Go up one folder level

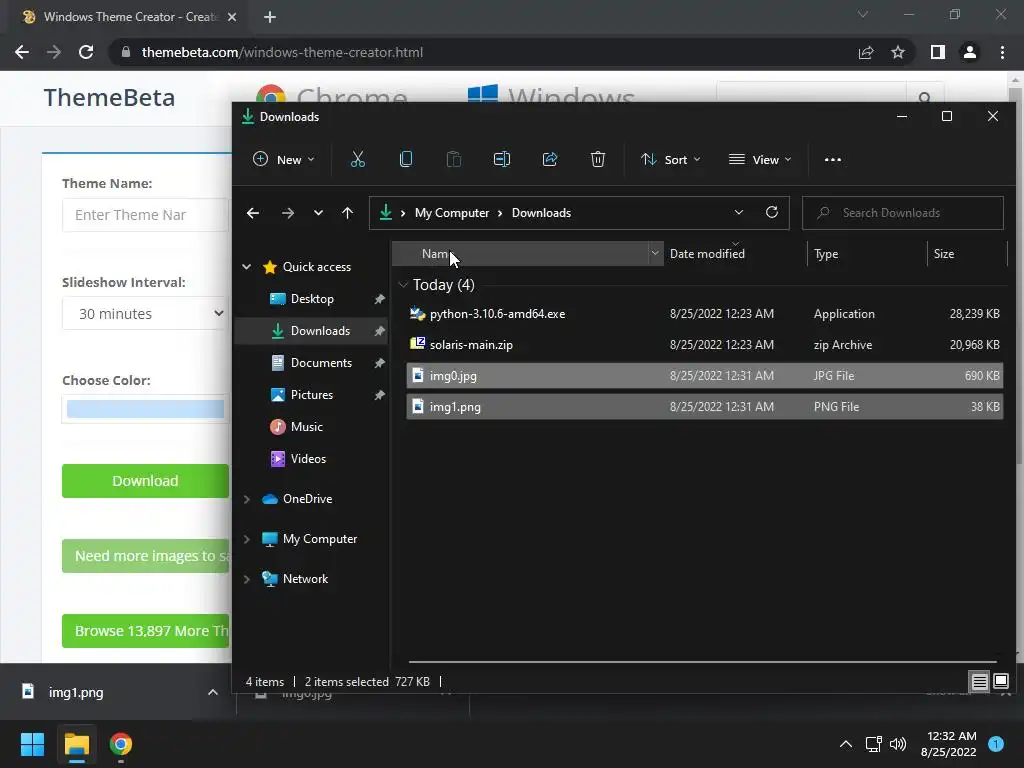[x=347, y=213]
